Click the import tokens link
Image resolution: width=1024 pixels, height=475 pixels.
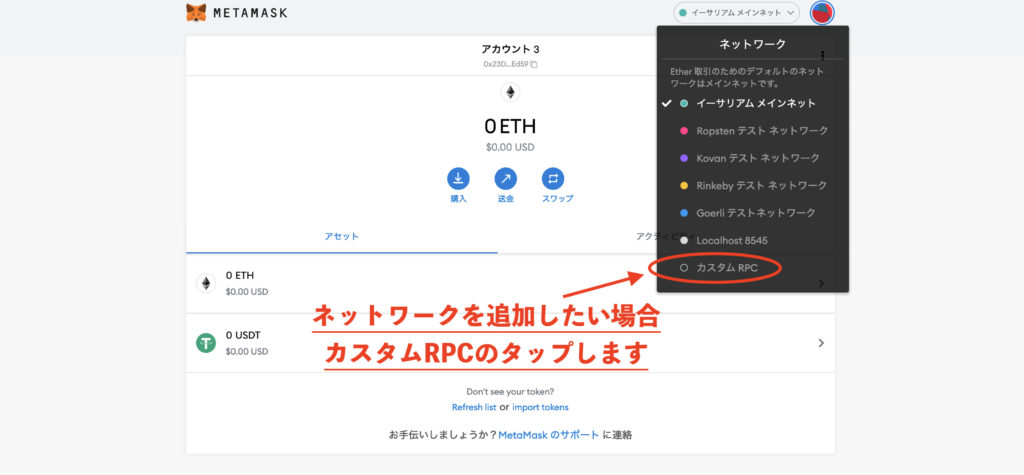click(x=540, y=407)
